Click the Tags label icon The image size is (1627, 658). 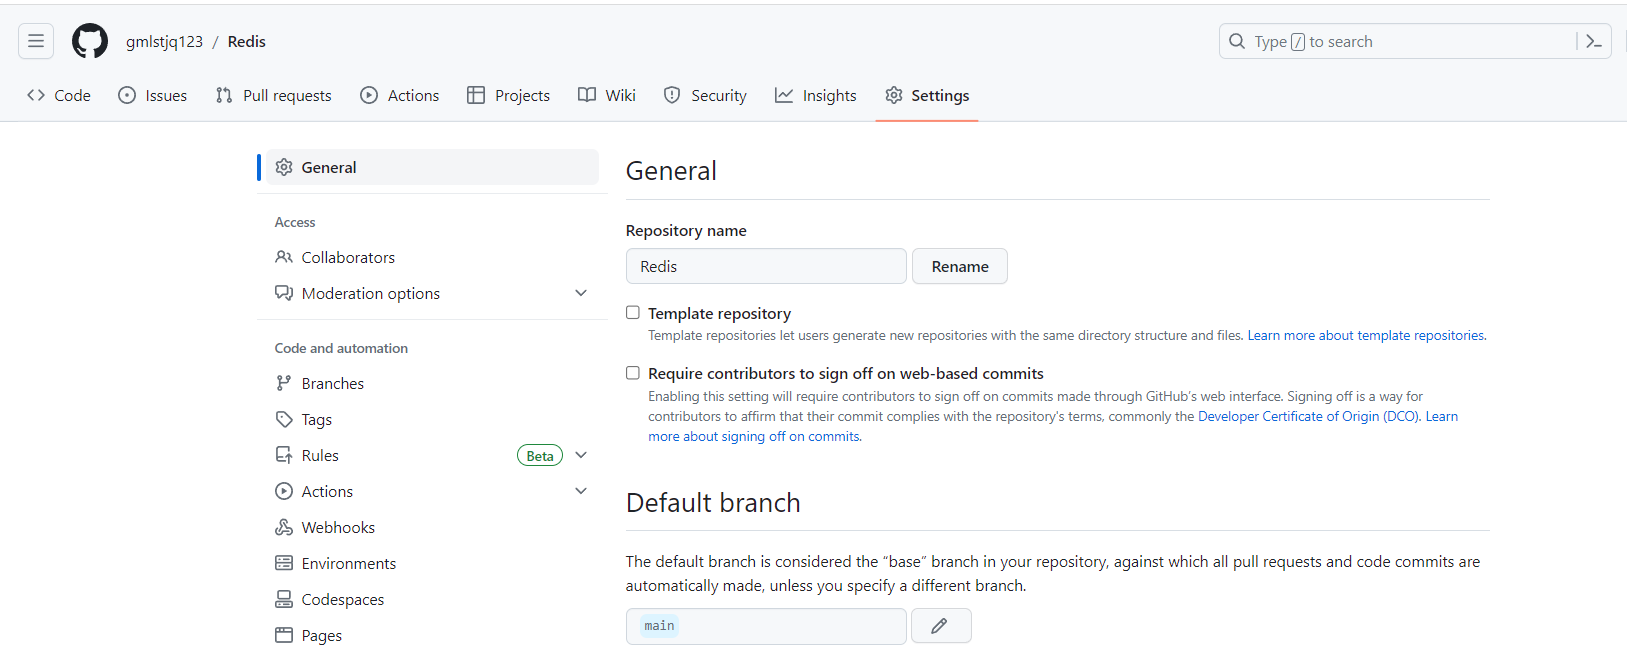[x=284, y=419]
